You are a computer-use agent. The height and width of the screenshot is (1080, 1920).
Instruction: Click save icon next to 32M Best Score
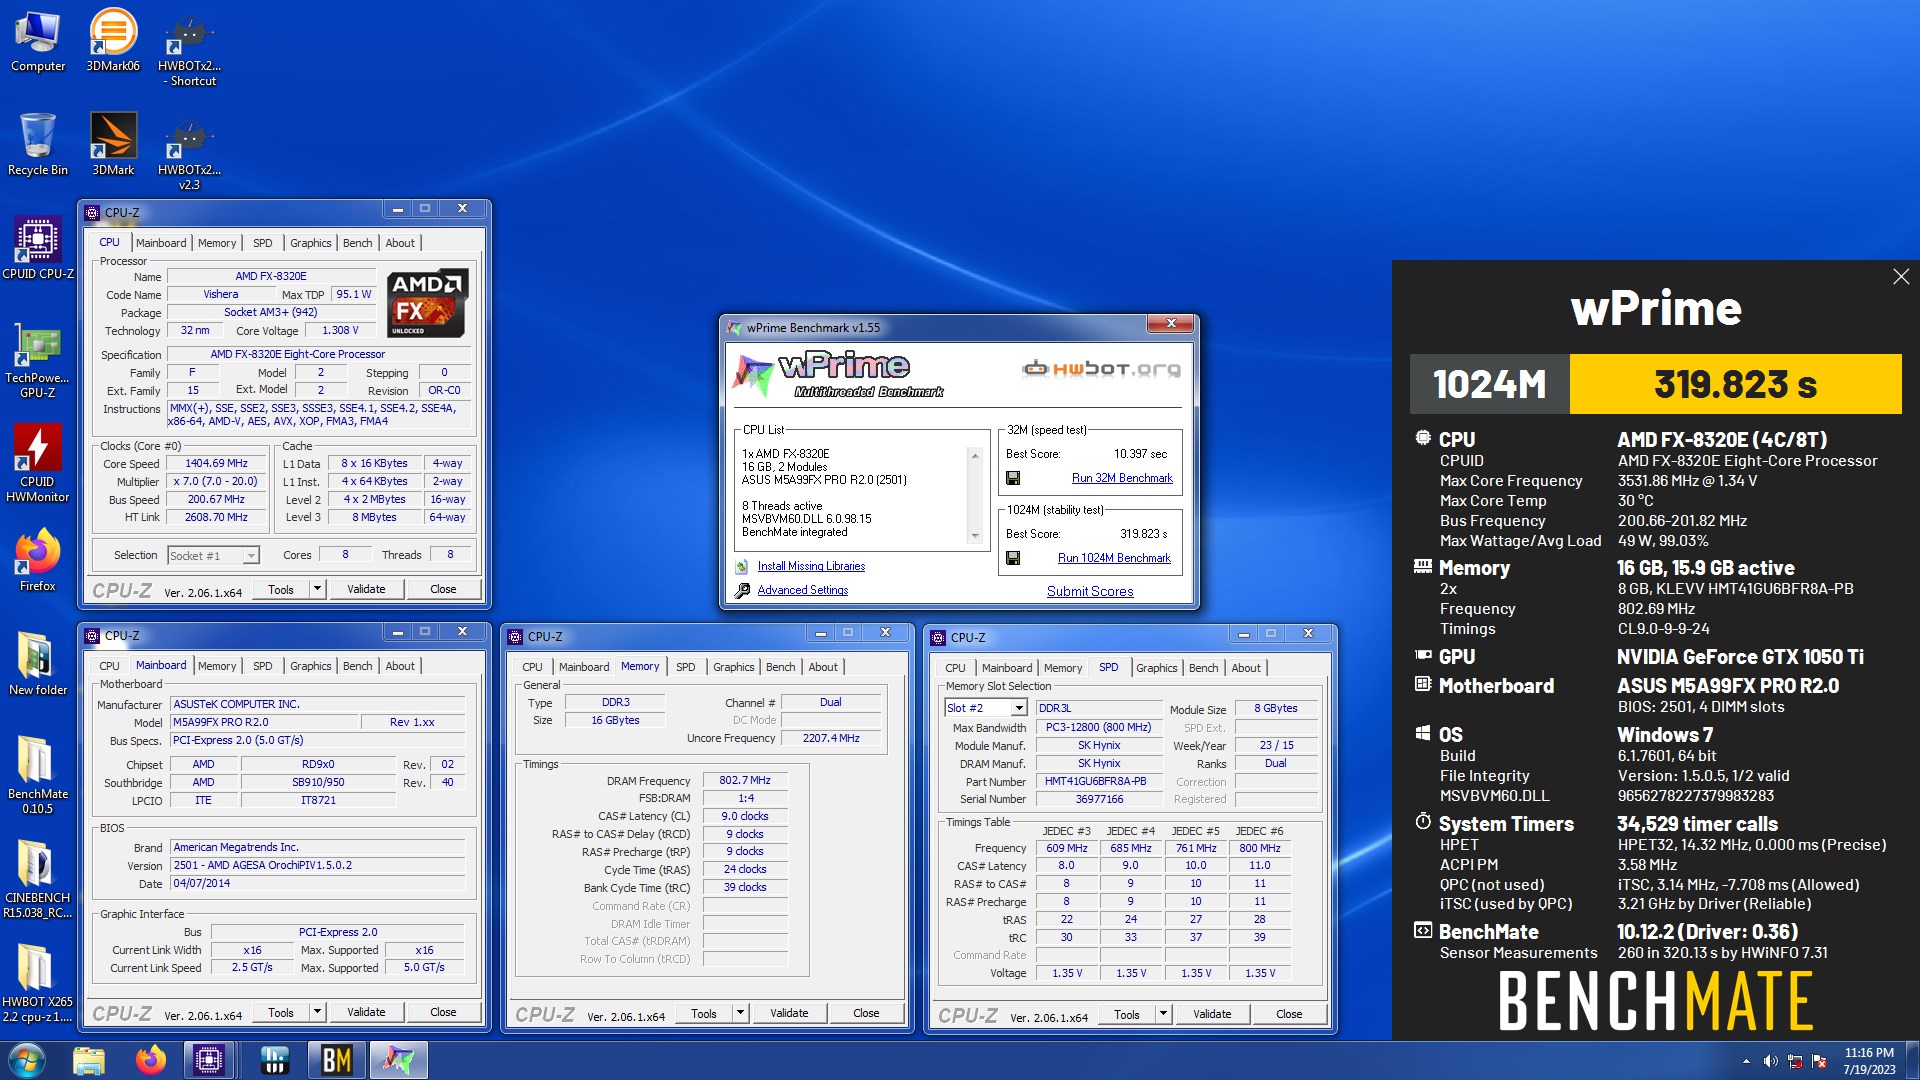[1013, 478]
